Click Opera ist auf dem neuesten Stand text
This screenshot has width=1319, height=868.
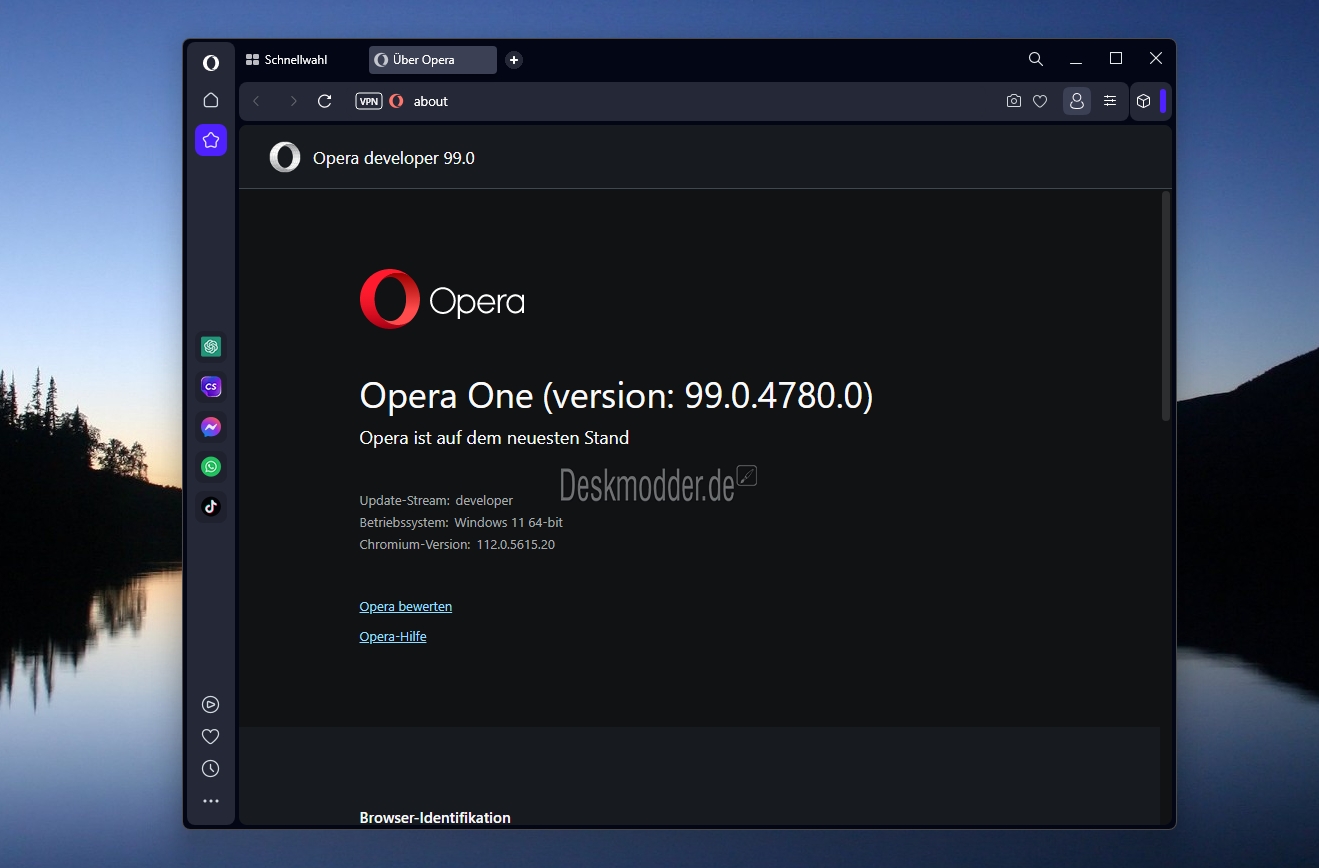(x=494, y=438)
